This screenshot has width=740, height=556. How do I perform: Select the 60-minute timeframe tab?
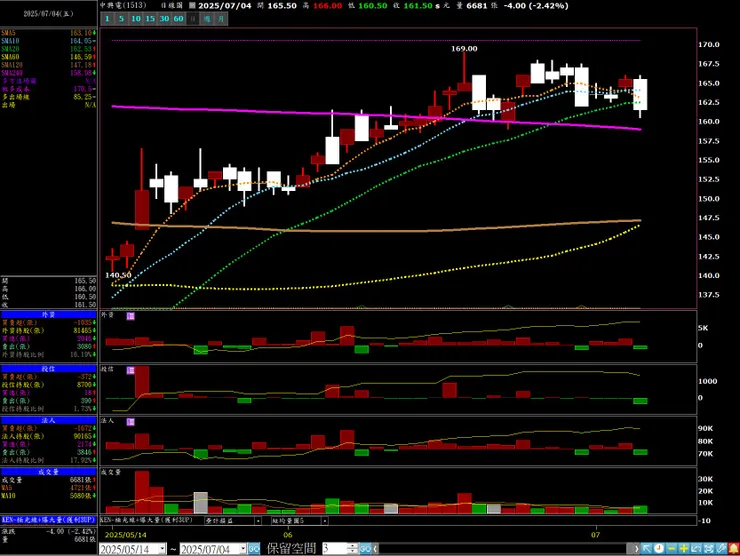click(x=178, y=19)
